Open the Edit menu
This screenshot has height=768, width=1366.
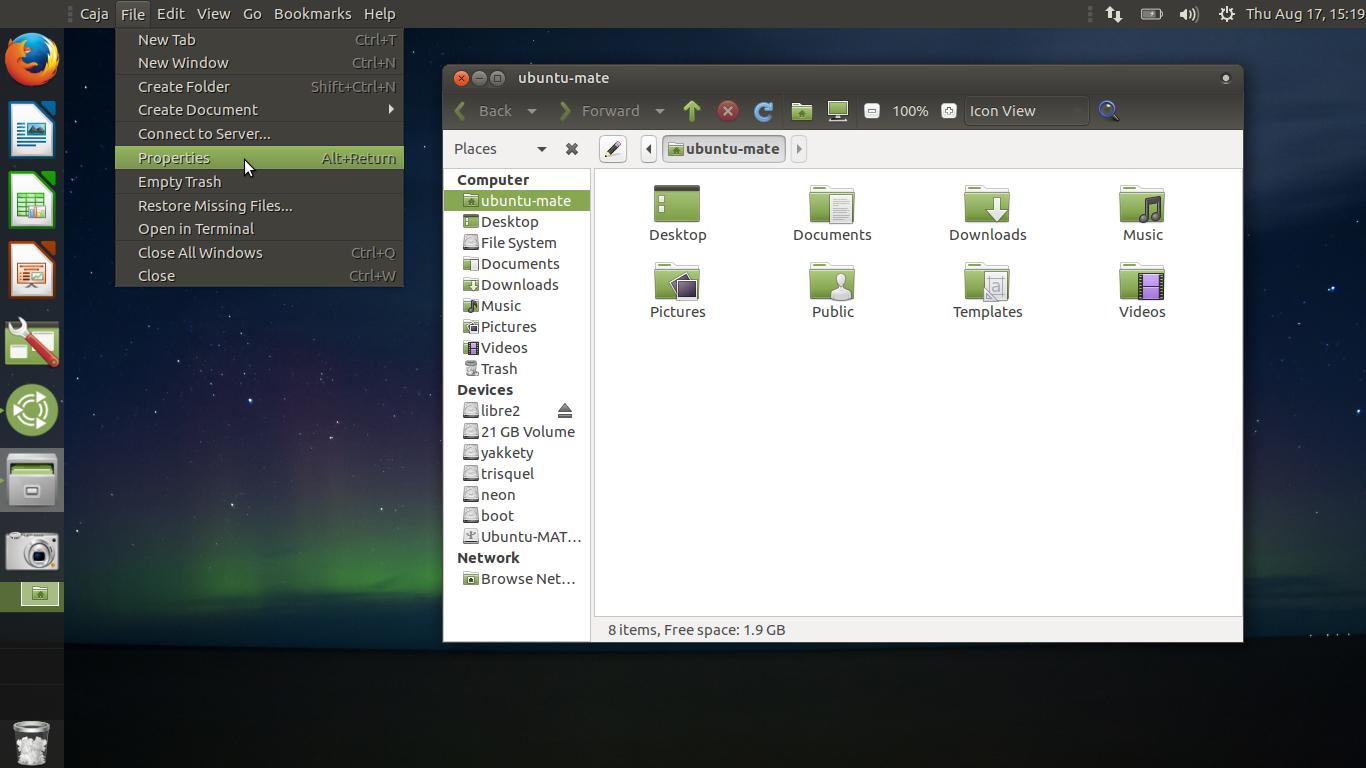[x=170, y=14]
